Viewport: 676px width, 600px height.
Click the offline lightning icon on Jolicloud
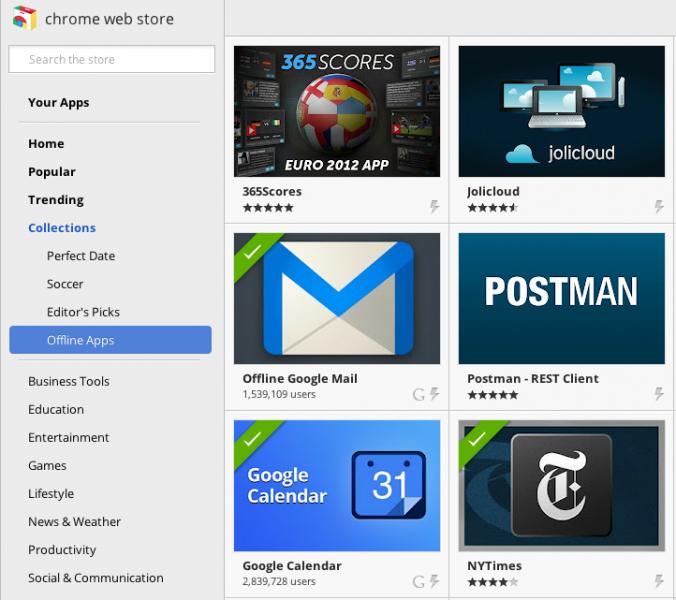tap(659, 207)
